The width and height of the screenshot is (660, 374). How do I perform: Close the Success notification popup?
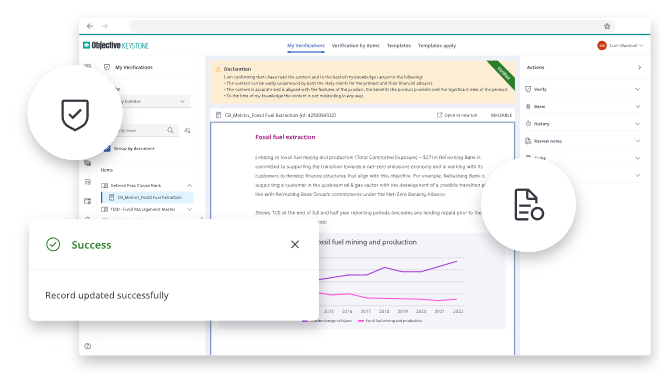tap(295, 244)
